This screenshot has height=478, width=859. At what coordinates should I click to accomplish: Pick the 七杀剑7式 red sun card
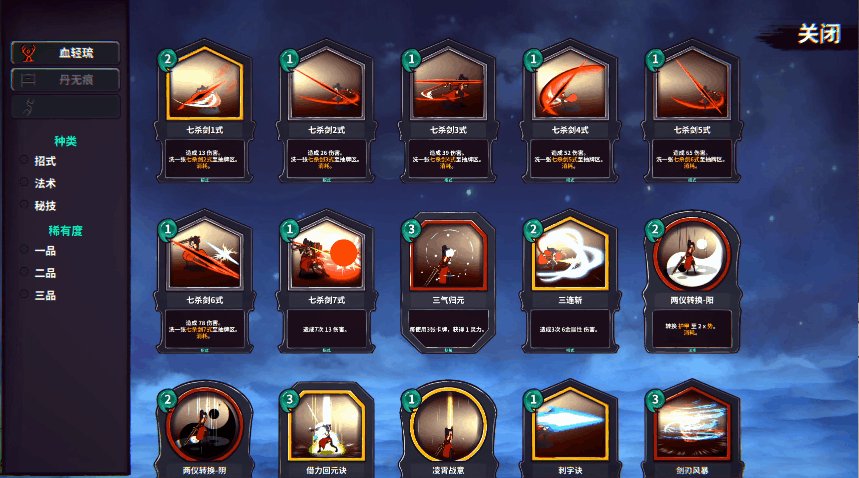click(x=327, y=281)
